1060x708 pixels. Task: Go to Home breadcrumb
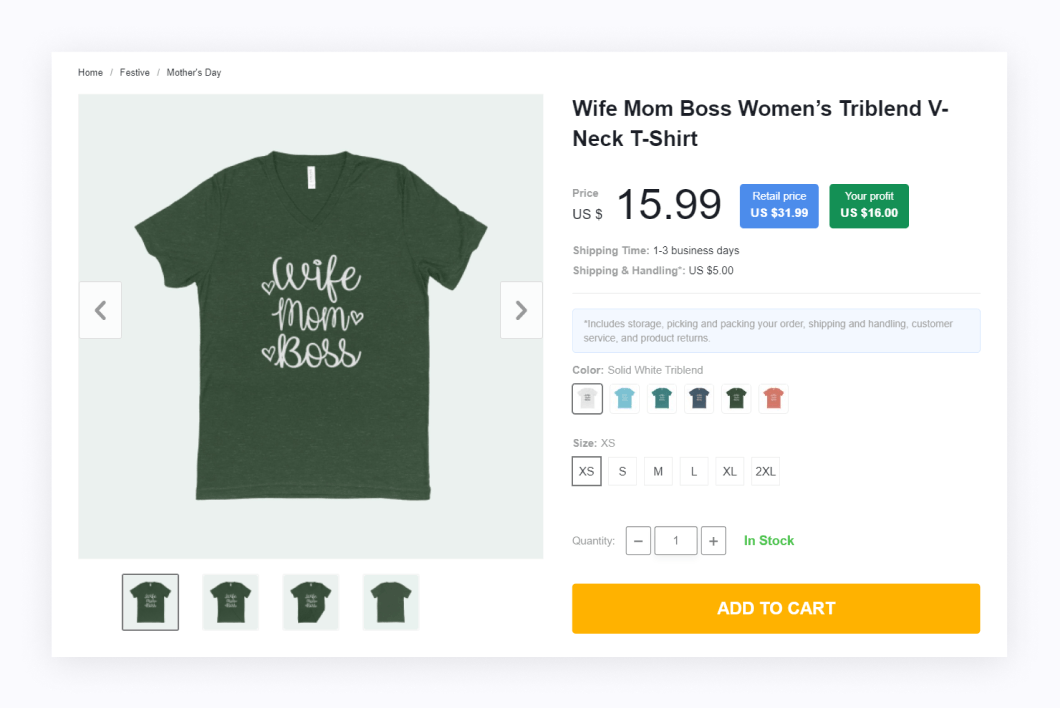(x=90, y=72)
